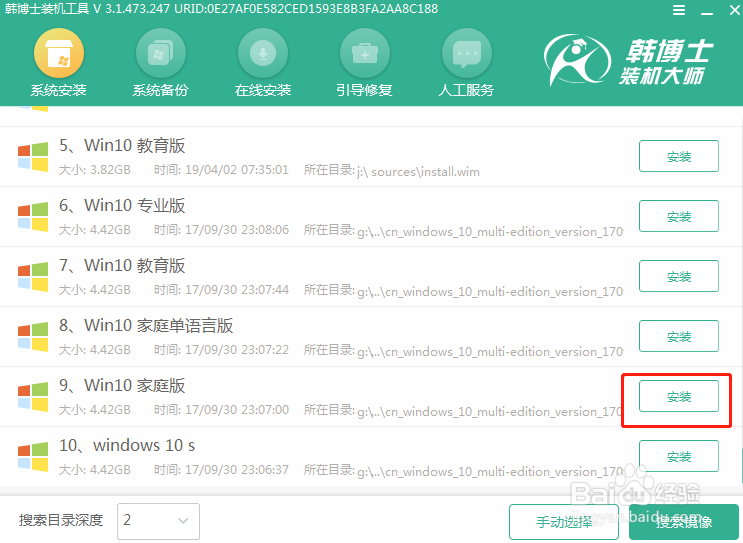
Task: Click the timestamp 17/09/30 23:07:22
Action: click(236, 350)
